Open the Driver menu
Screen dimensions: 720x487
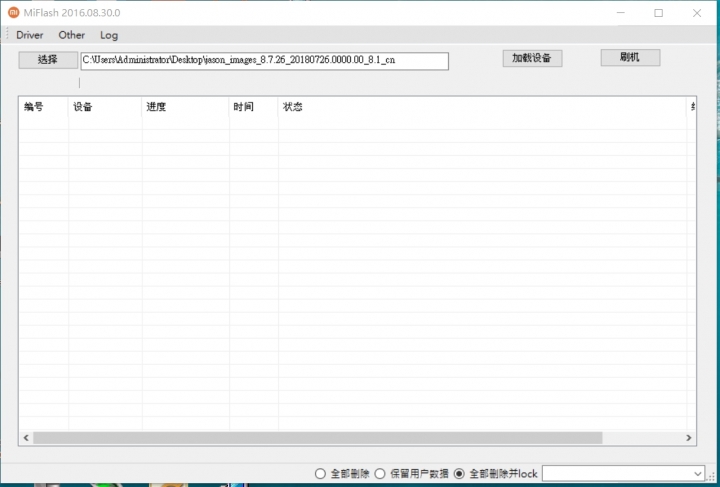(29, 35)
